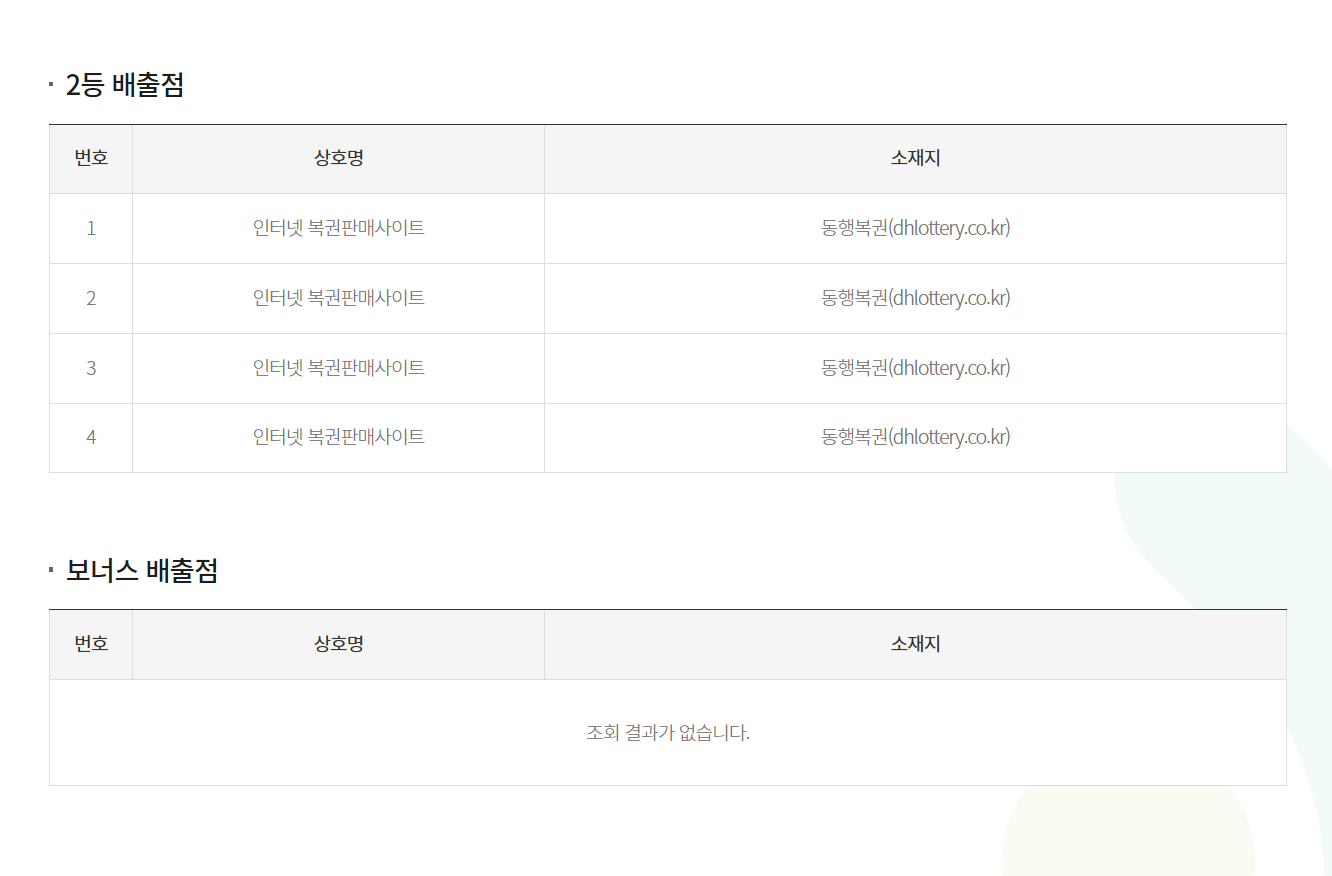Click 인터넷 복권판매사이트 in row 2

tap(339, 298)
